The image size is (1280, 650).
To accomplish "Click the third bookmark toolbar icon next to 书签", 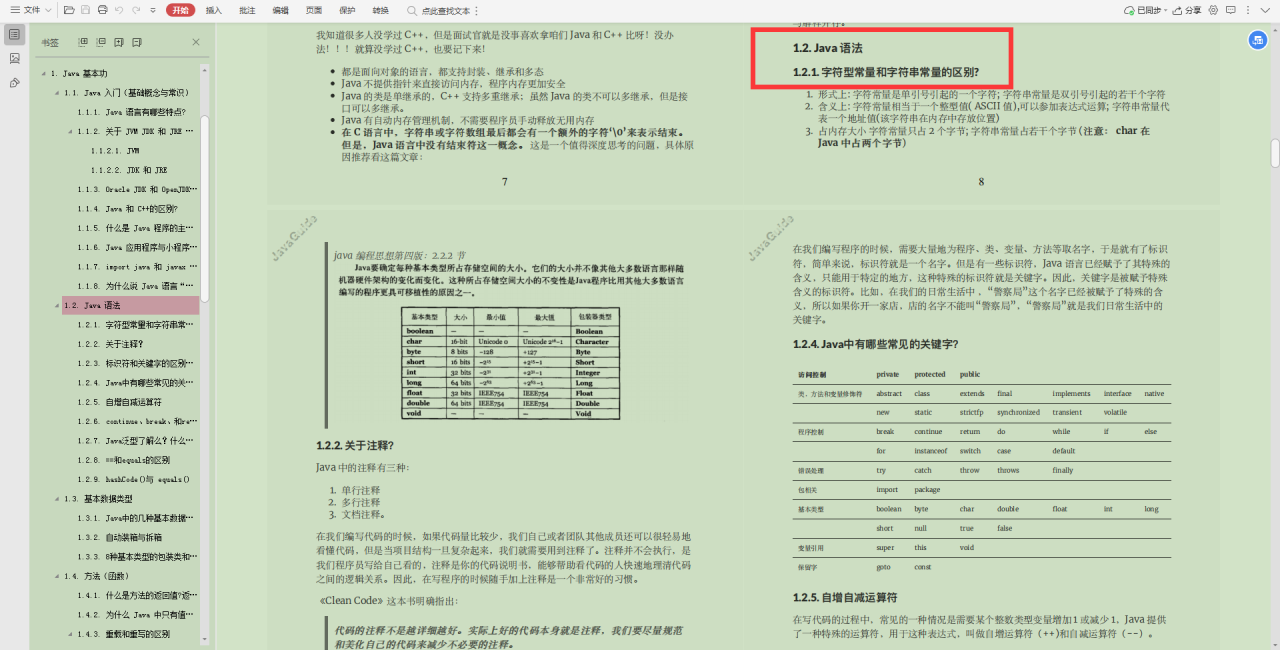I will pyautogui.click(x=119, y=43).
